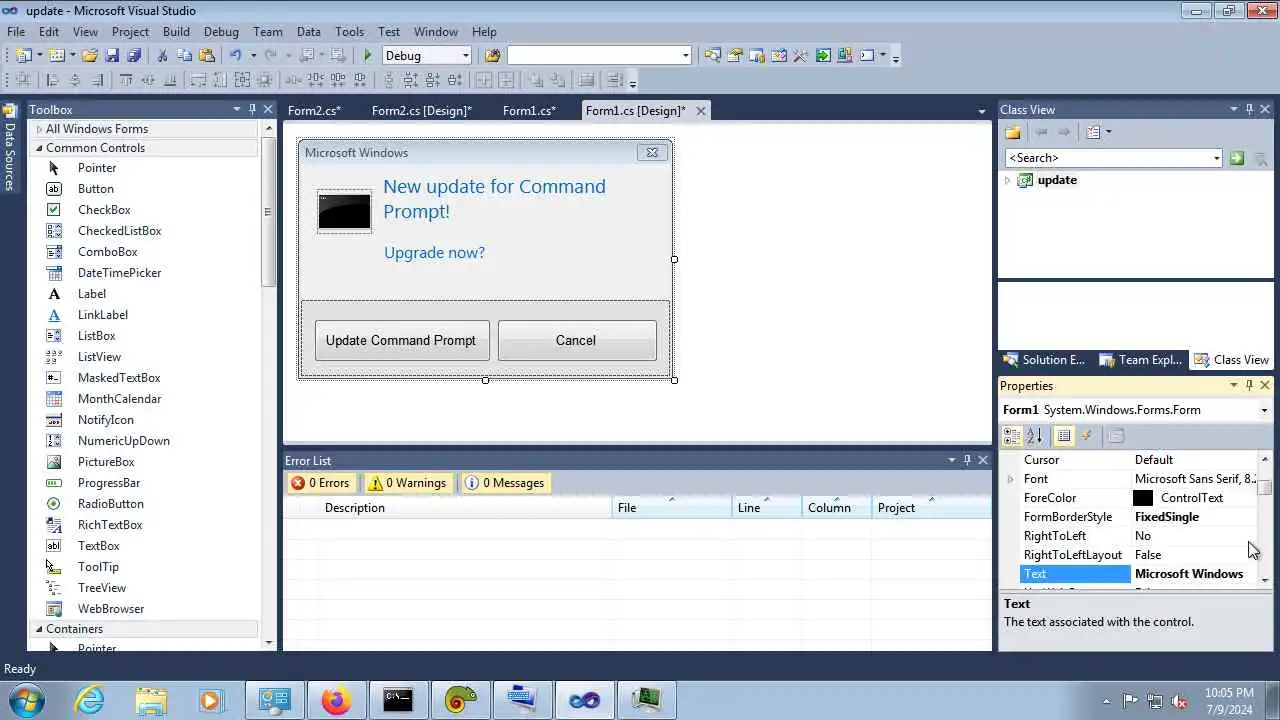Click the Text property value field
Screen dimensions: 1280x720
pyautogui.click(x=1195, y=574)
